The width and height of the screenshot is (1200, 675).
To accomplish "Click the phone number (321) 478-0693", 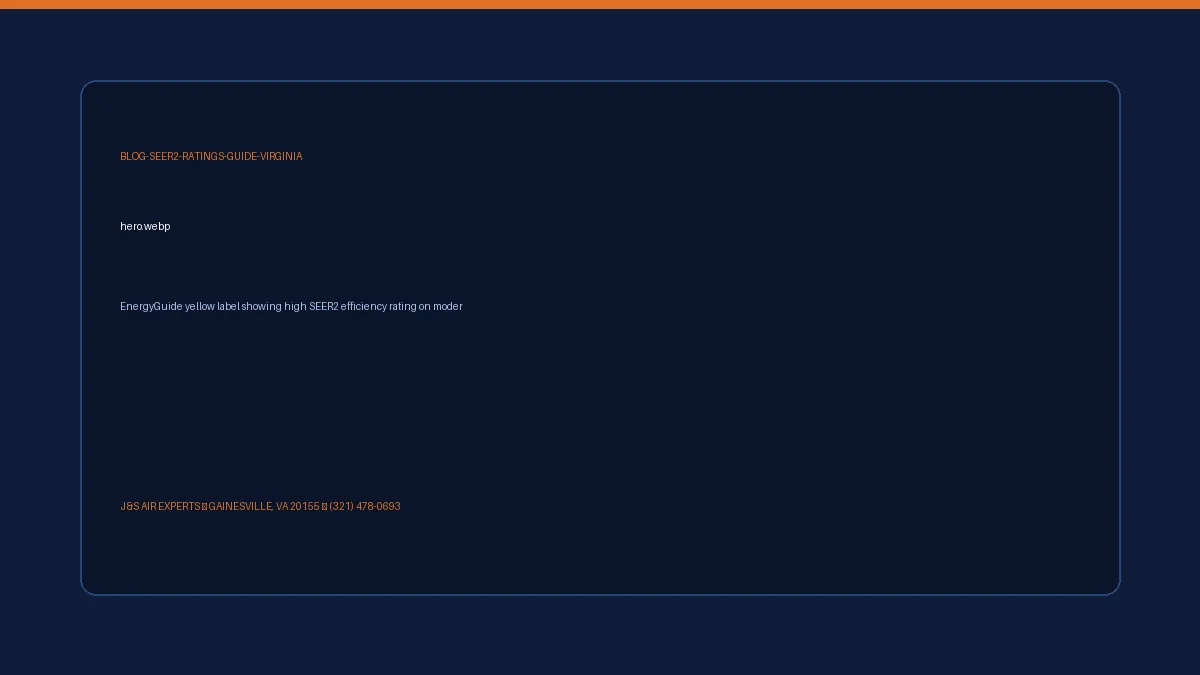I will 365,507.
